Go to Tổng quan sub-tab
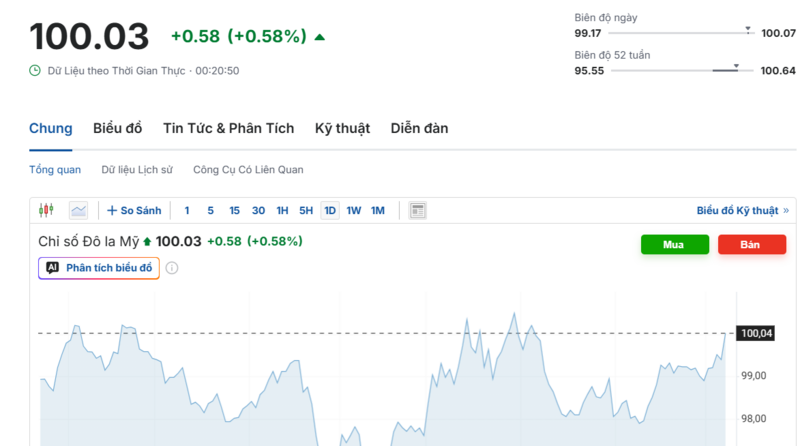Image resolution: width=800 pixels, height=446 pixels. click(x=55, y=169)
